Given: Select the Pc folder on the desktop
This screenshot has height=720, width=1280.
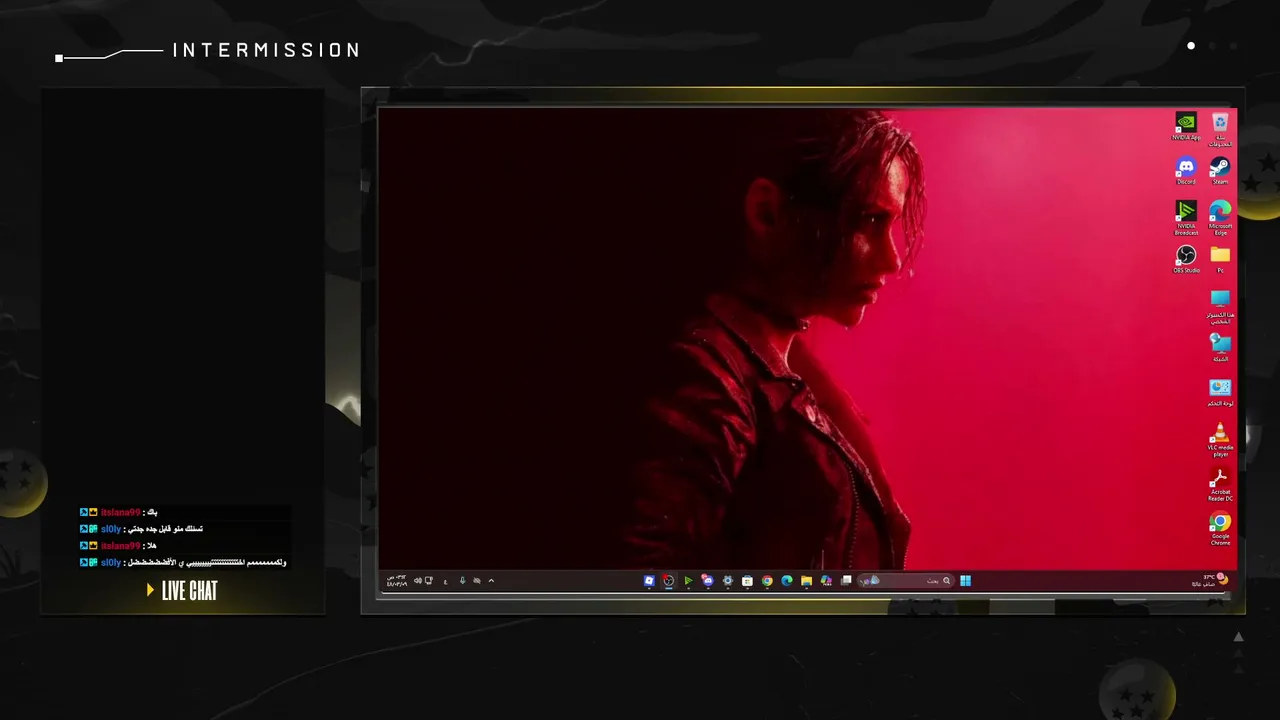Looking at the screenshot, I should (x=1220, y=259).
